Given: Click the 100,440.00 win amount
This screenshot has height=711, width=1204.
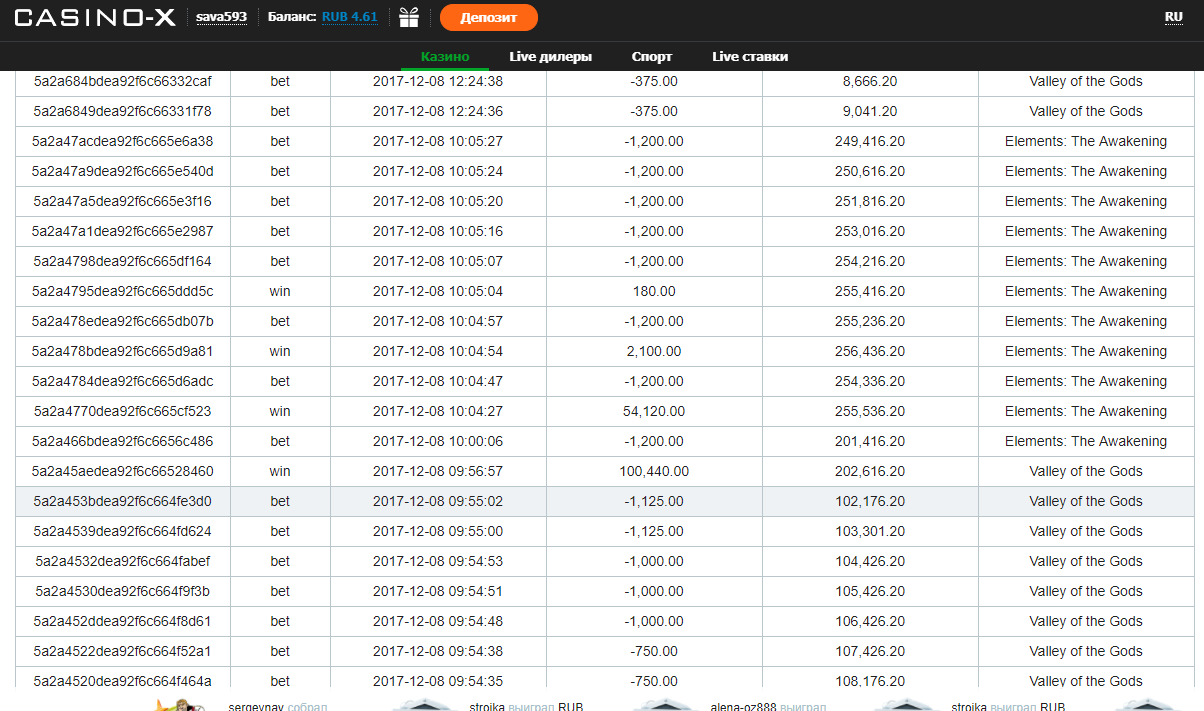Looking at the screenshot, I should click(x=654, y=471).
